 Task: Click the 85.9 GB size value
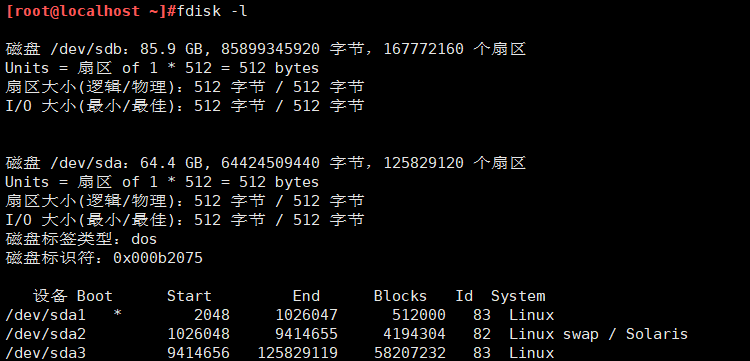171,49
